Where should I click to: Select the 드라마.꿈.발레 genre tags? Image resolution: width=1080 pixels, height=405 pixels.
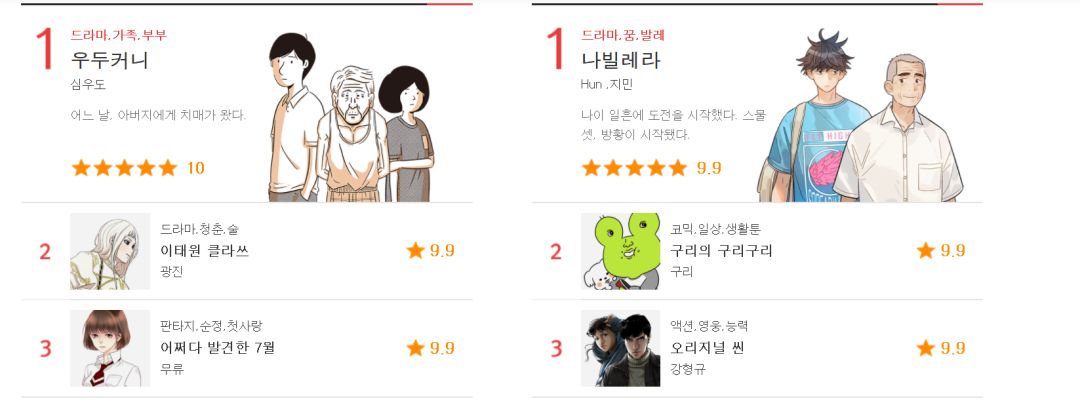[x=623, y=35]
